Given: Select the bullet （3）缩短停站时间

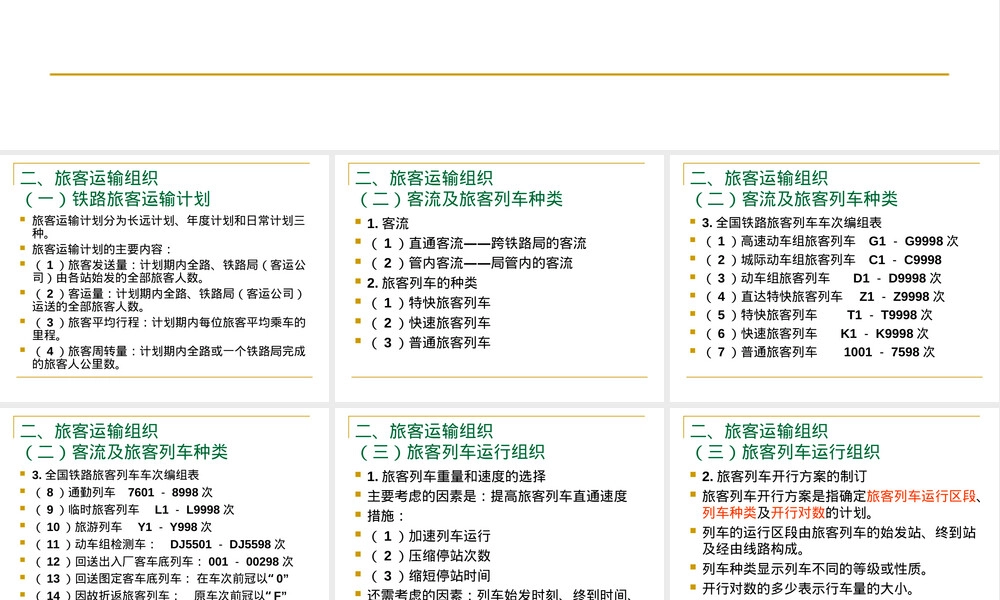Looking at the screenshot, I should click(x=430, y=576).
